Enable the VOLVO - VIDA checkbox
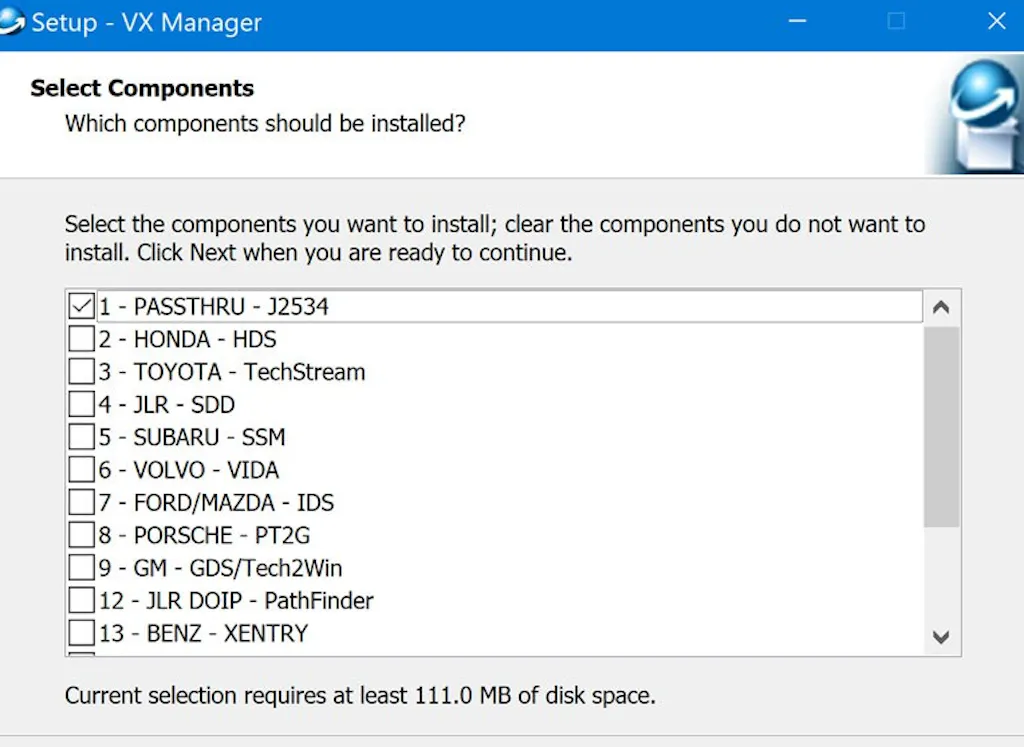The width and height of the screenshot is (1024, 747). click(81, 470)
